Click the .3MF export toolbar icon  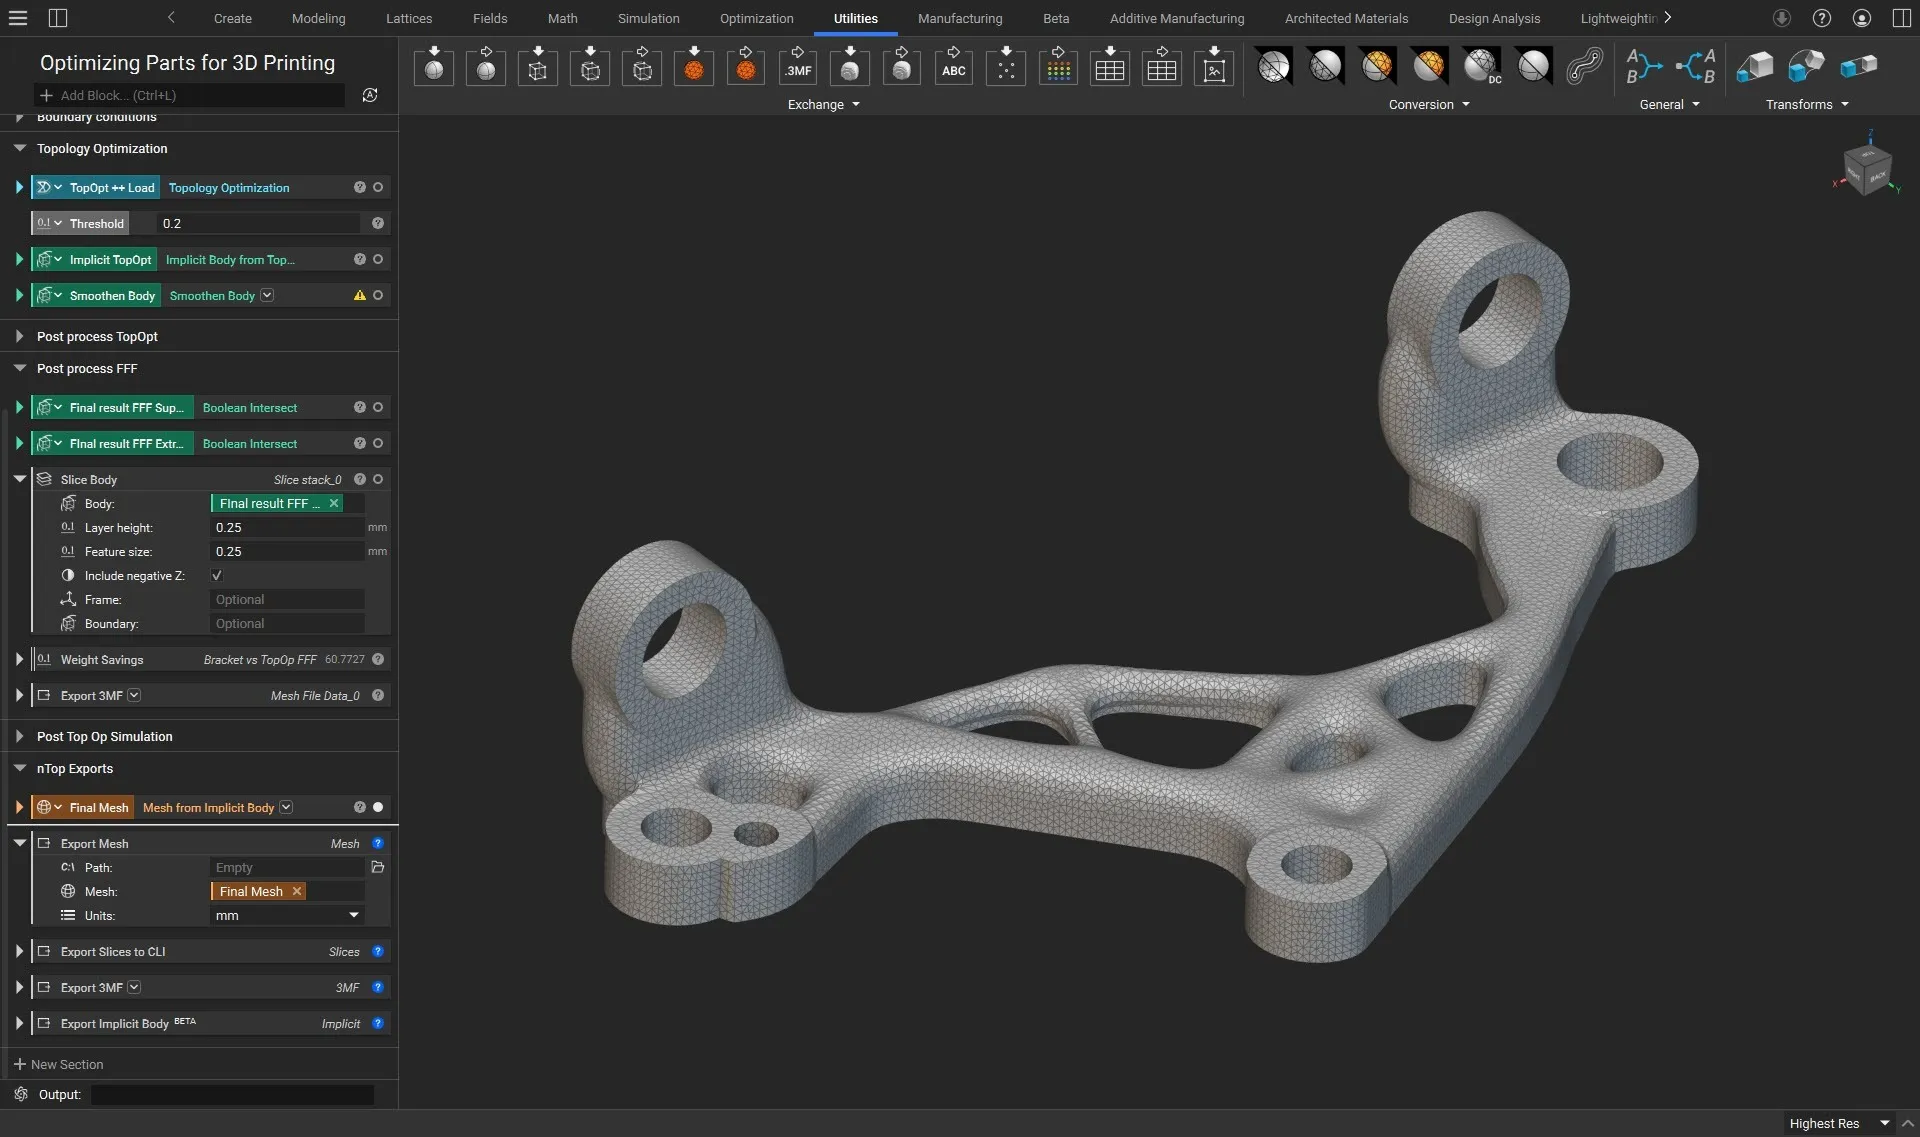(797, 68)
